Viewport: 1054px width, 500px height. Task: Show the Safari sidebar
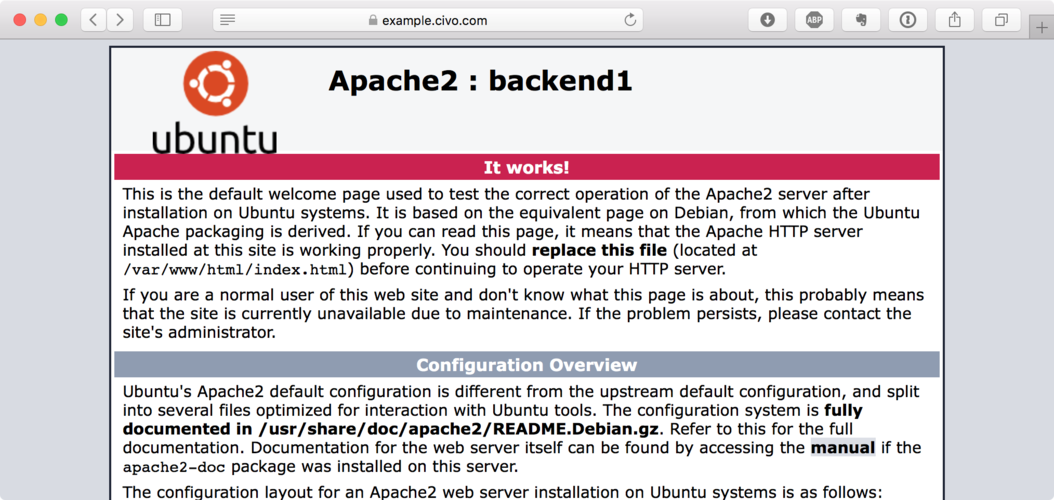pos(163,20)
